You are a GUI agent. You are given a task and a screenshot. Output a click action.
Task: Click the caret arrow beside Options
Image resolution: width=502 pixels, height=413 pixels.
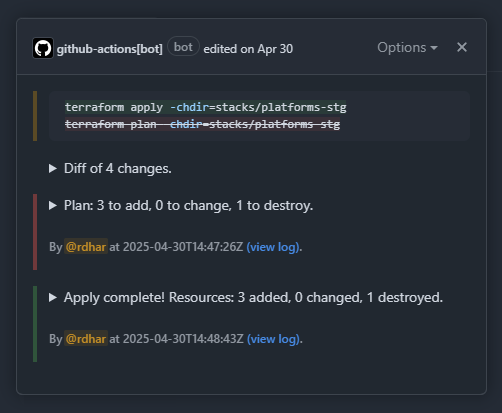pos(434,48)
